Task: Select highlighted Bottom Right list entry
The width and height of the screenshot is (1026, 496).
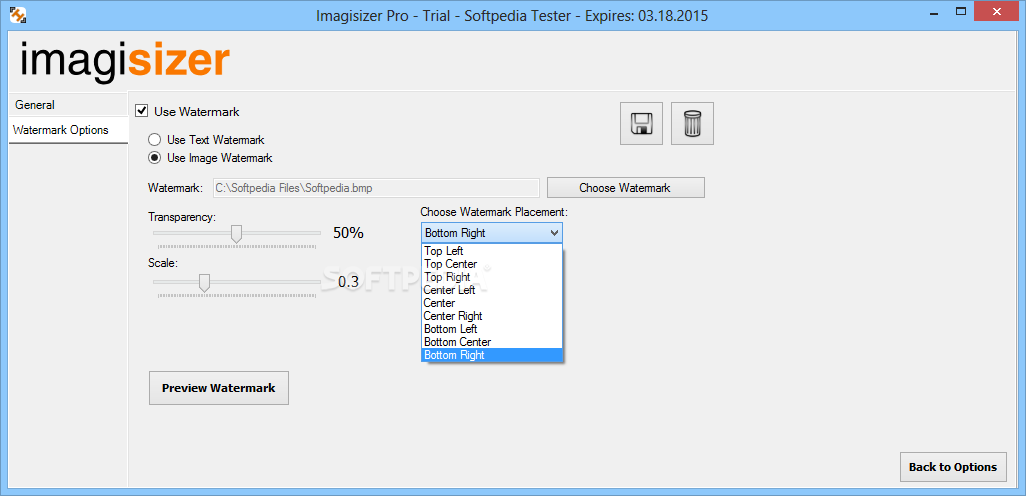Action: [492, 355]
